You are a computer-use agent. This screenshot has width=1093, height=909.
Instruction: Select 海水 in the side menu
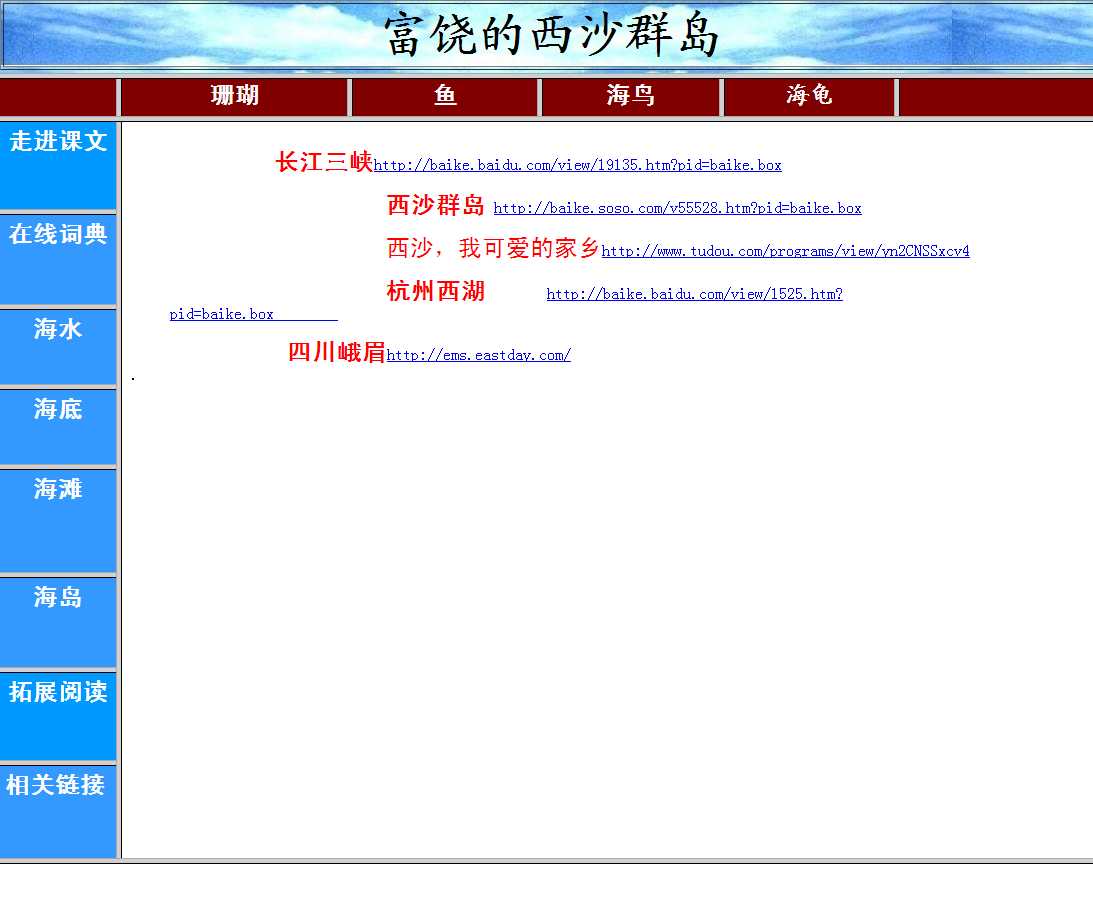[x=58, y=329]
